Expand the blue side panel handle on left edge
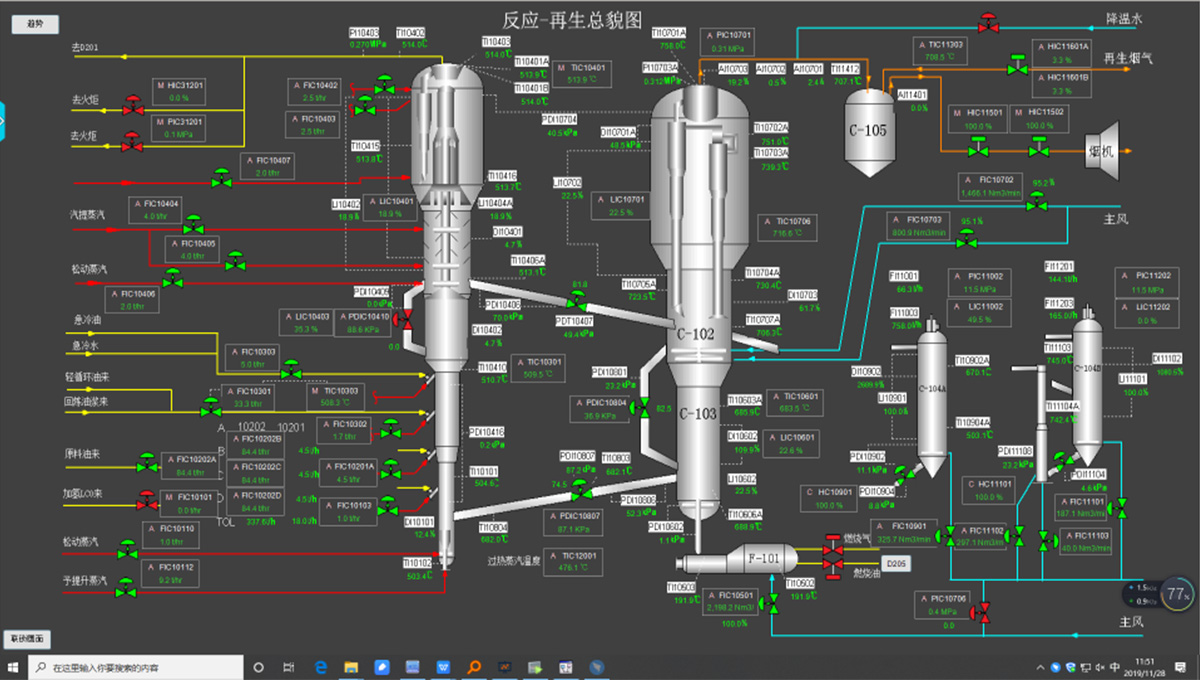The width and height of the screenshot is (1200, 680). pyautogui.click(x=3, y=122)
